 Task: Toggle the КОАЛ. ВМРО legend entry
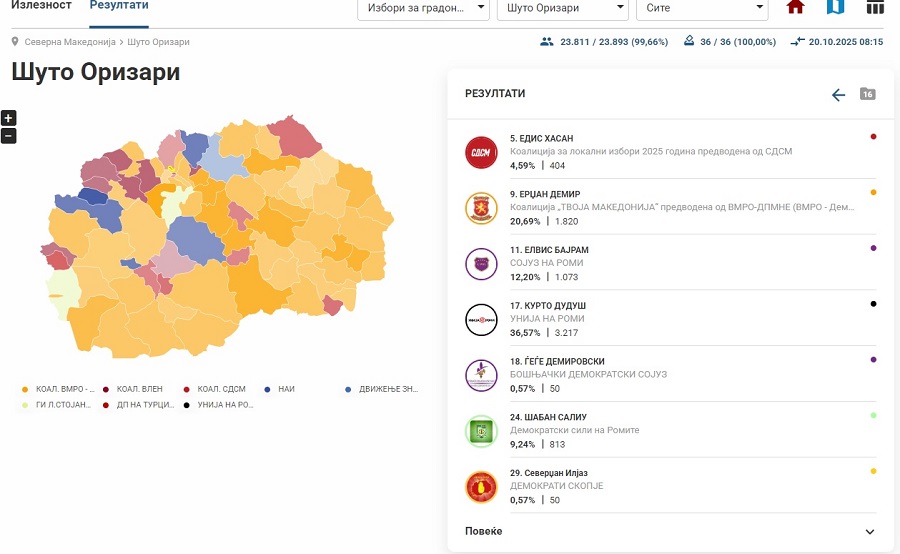click(x=59, y=389)
